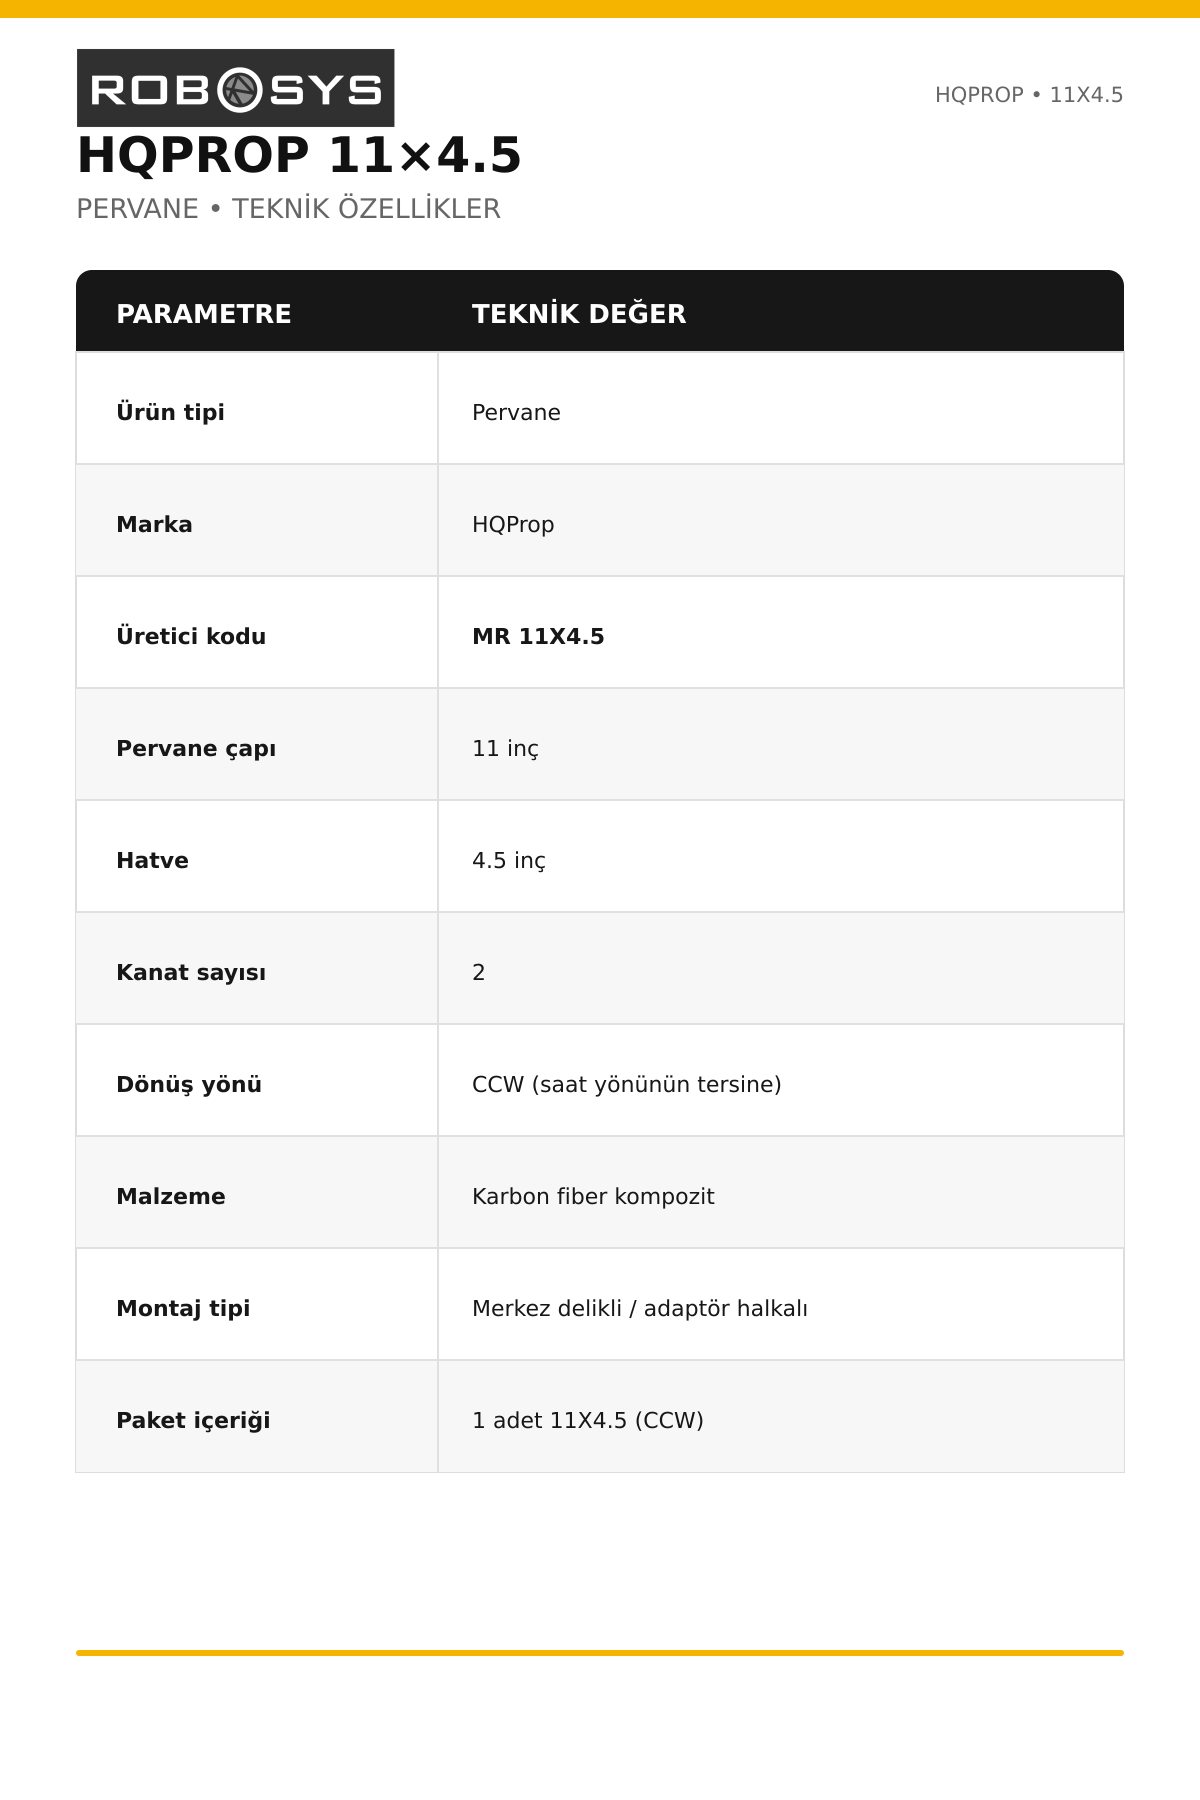Image resolution: width=1200 pixels, height=1800 pixels.
Task: Select the Ürün tipi row label
Action: point(170,412)
